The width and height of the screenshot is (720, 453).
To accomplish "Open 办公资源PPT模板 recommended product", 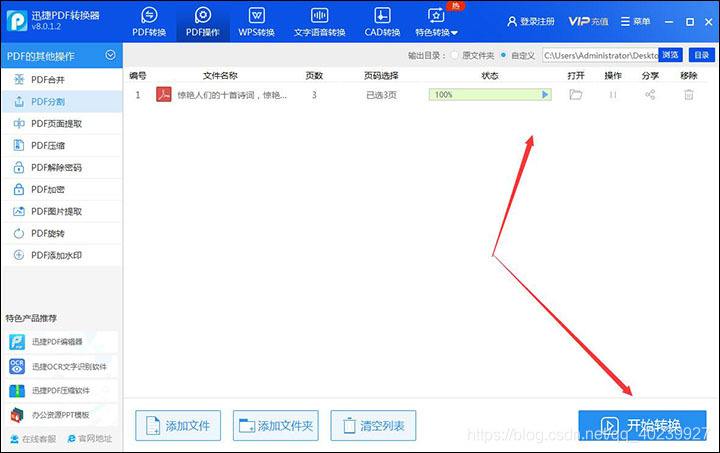I will pyautogui.click(x=62, y=415).
